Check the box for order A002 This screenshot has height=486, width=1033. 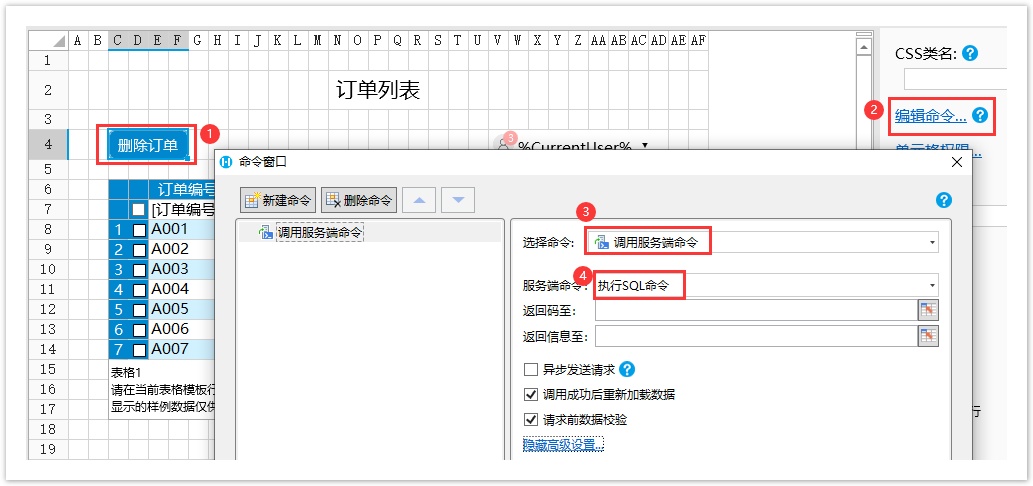pyautogui.click(x=139, y=250)
